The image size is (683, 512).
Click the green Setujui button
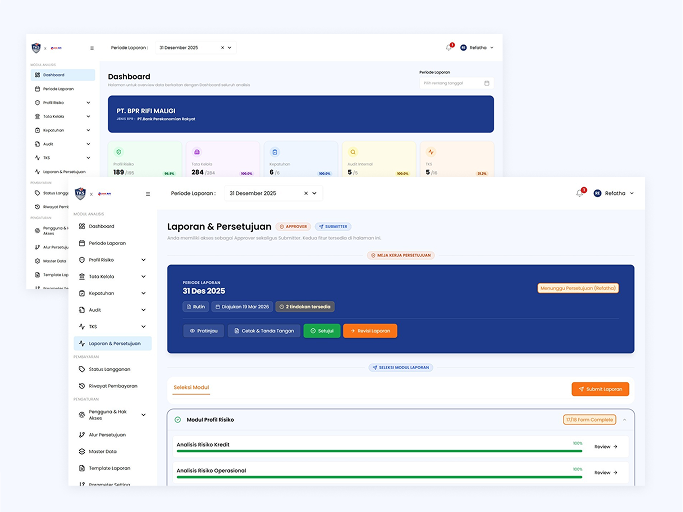[x=321, y=330]
